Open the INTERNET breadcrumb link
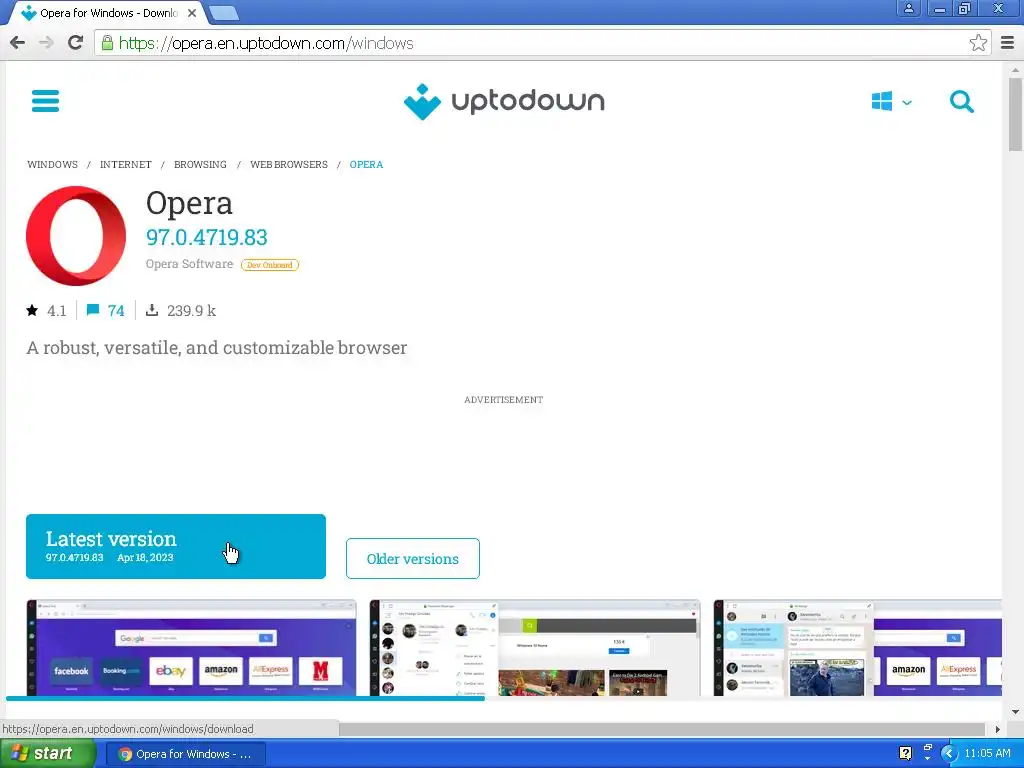This screenshot has width=1024, height=768. [x=125, y=165]
